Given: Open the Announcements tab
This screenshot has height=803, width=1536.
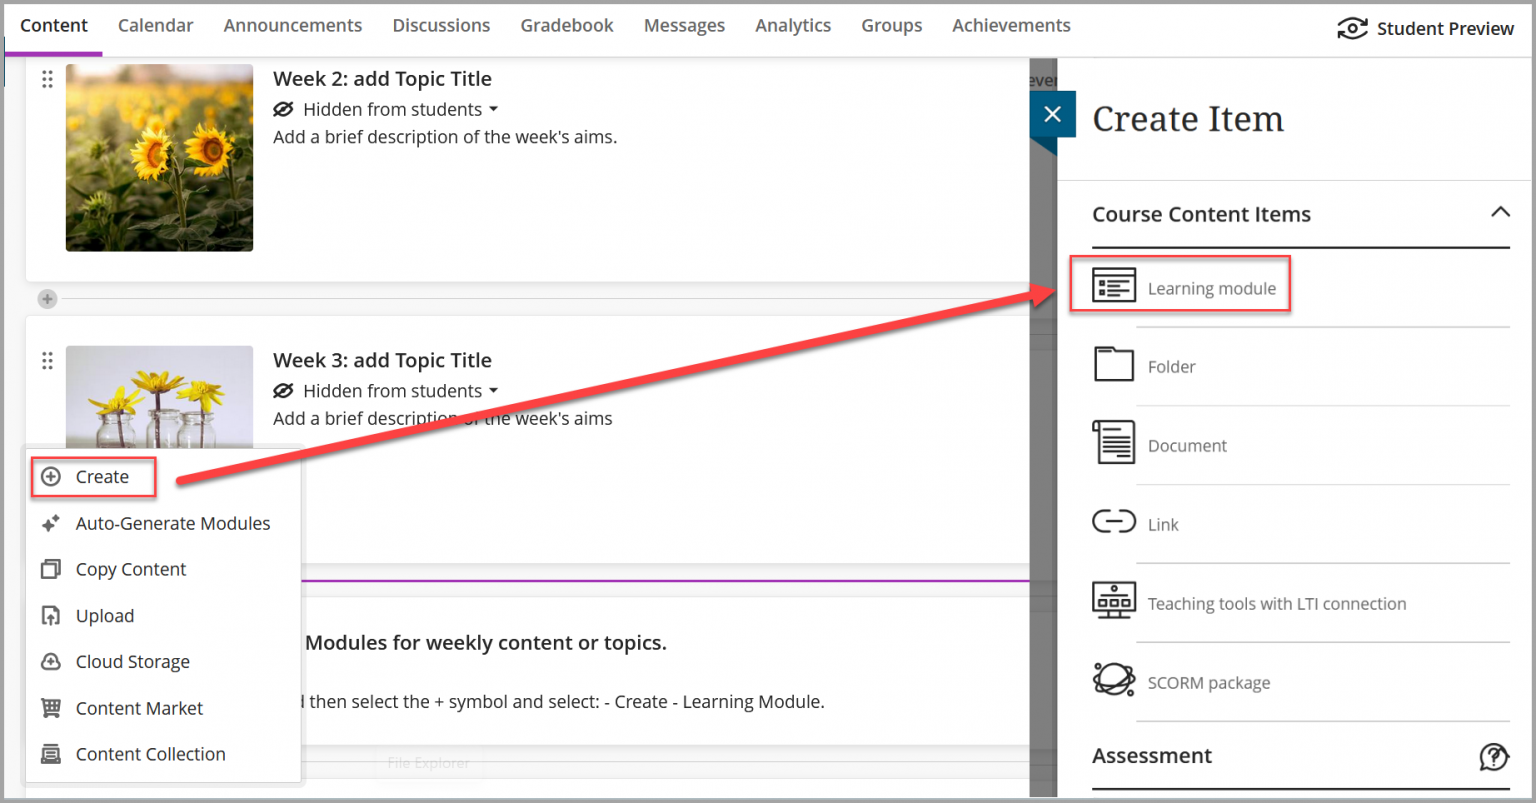Looking at the screenshot, I should [293, 26].
